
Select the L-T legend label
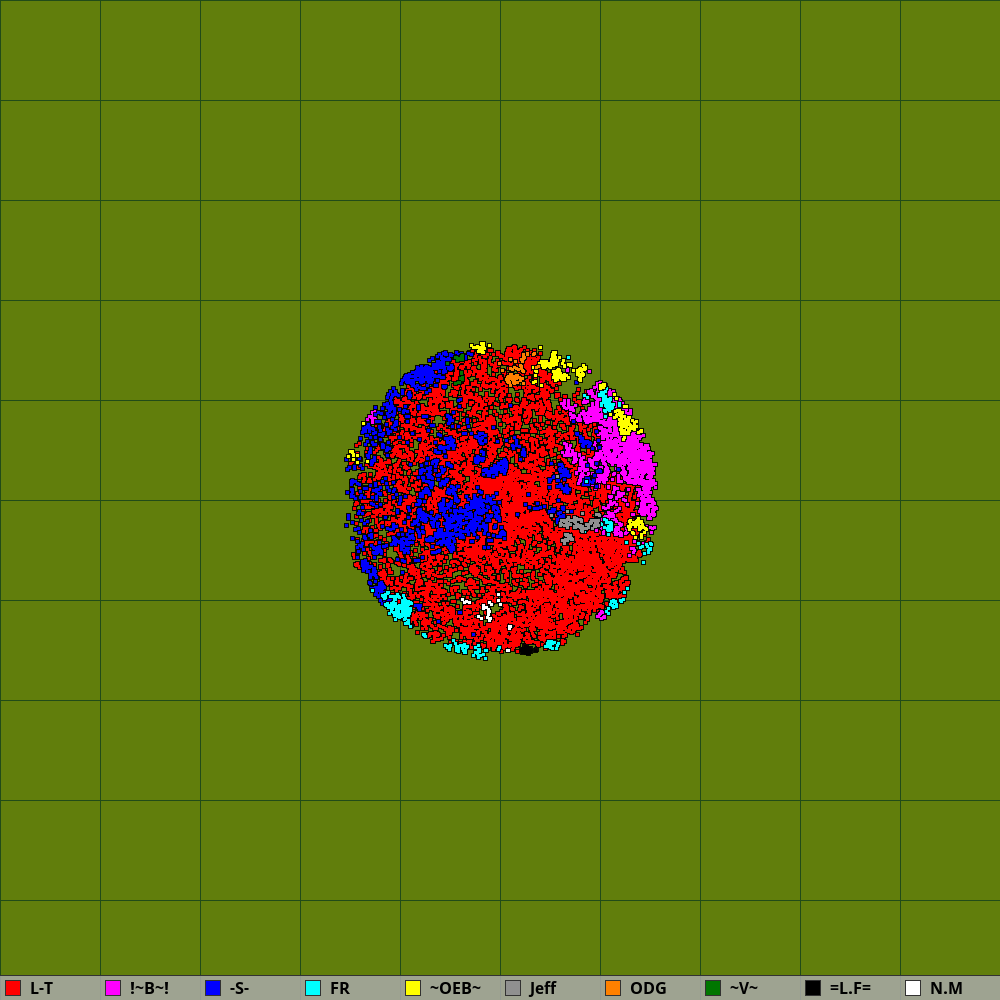point(41,989)
